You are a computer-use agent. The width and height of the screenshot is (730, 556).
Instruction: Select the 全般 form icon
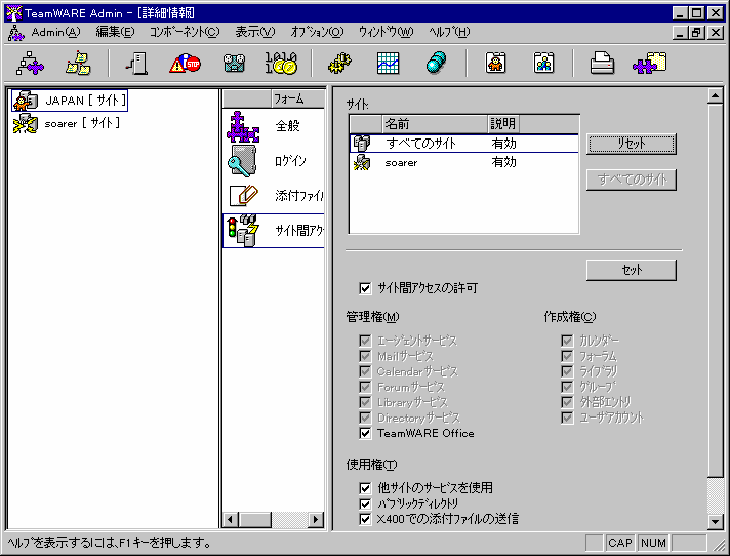(243, 127)
